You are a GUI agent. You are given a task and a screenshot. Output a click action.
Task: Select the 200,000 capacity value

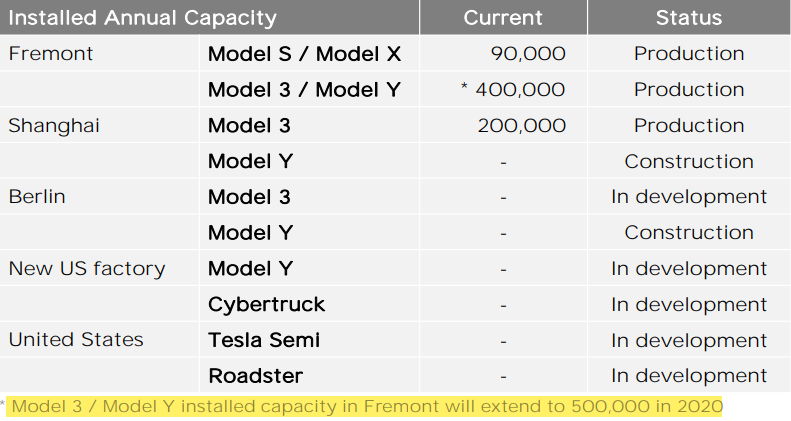pyautogui.click(x=522, y=126)
